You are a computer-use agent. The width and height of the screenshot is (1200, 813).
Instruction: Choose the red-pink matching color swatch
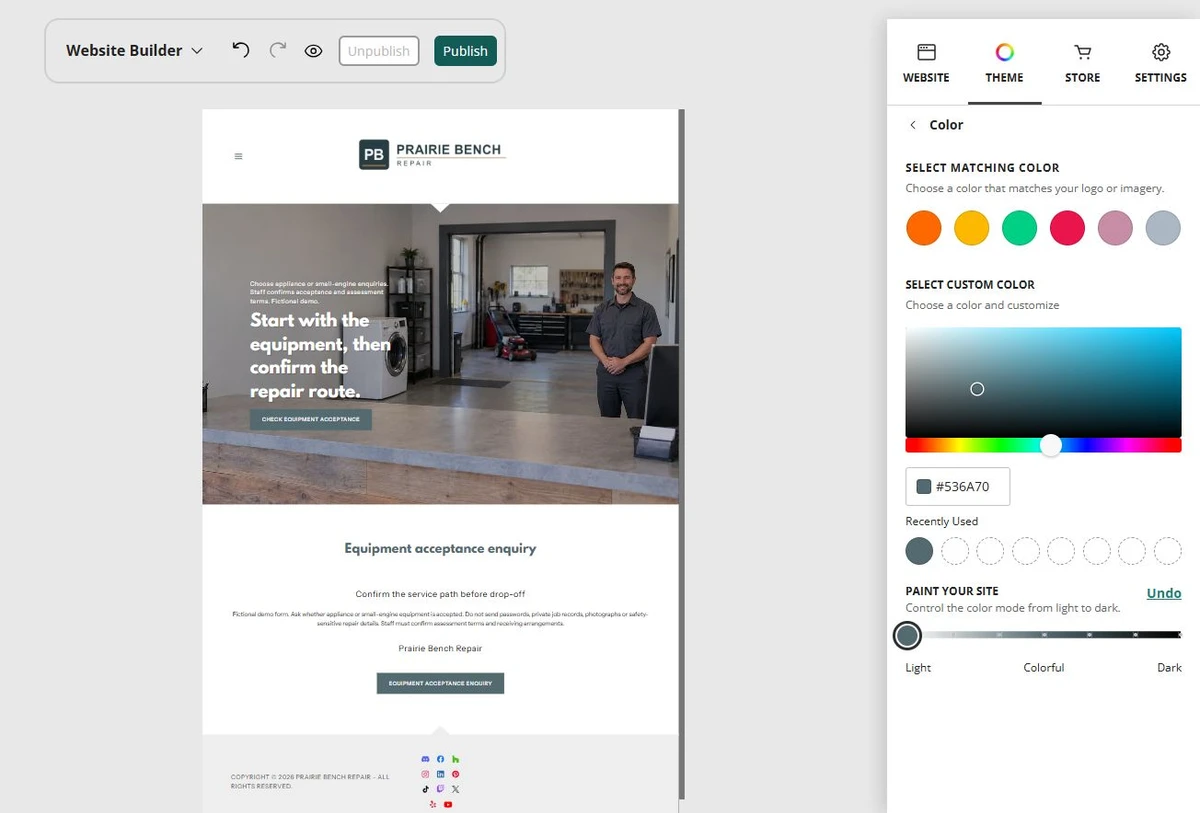tap(1067, 228)
